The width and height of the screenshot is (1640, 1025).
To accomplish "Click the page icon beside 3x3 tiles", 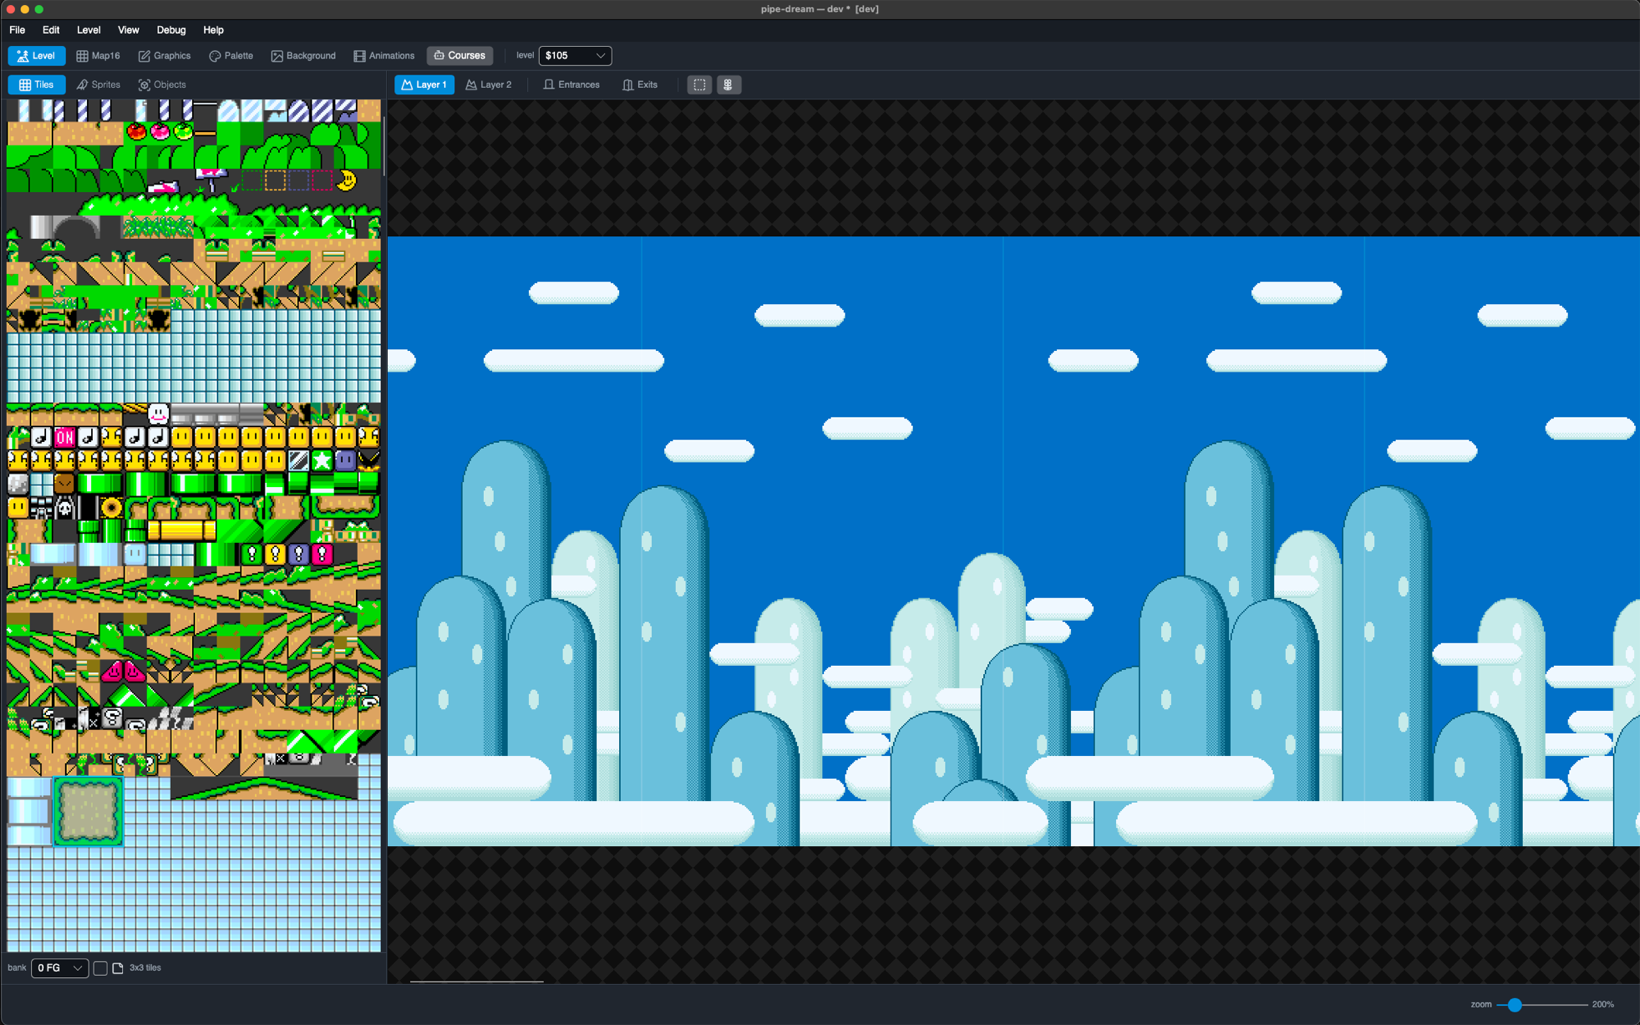I will (118, 968).
